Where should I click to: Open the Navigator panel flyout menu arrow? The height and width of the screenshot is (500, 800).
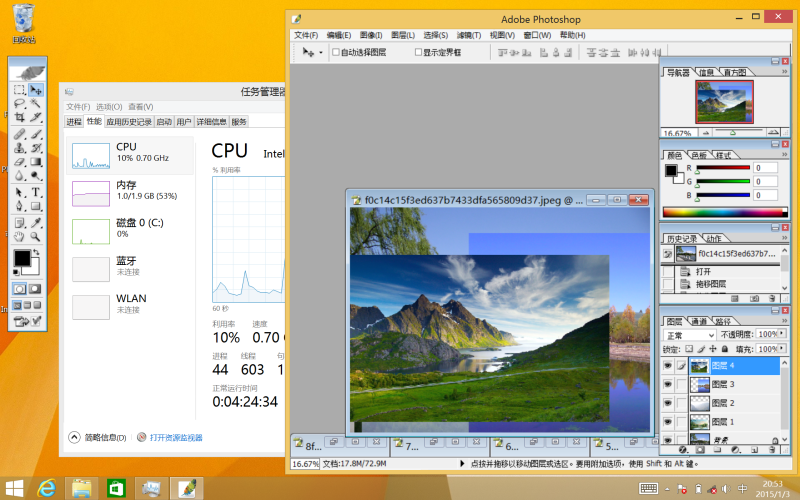785,72
